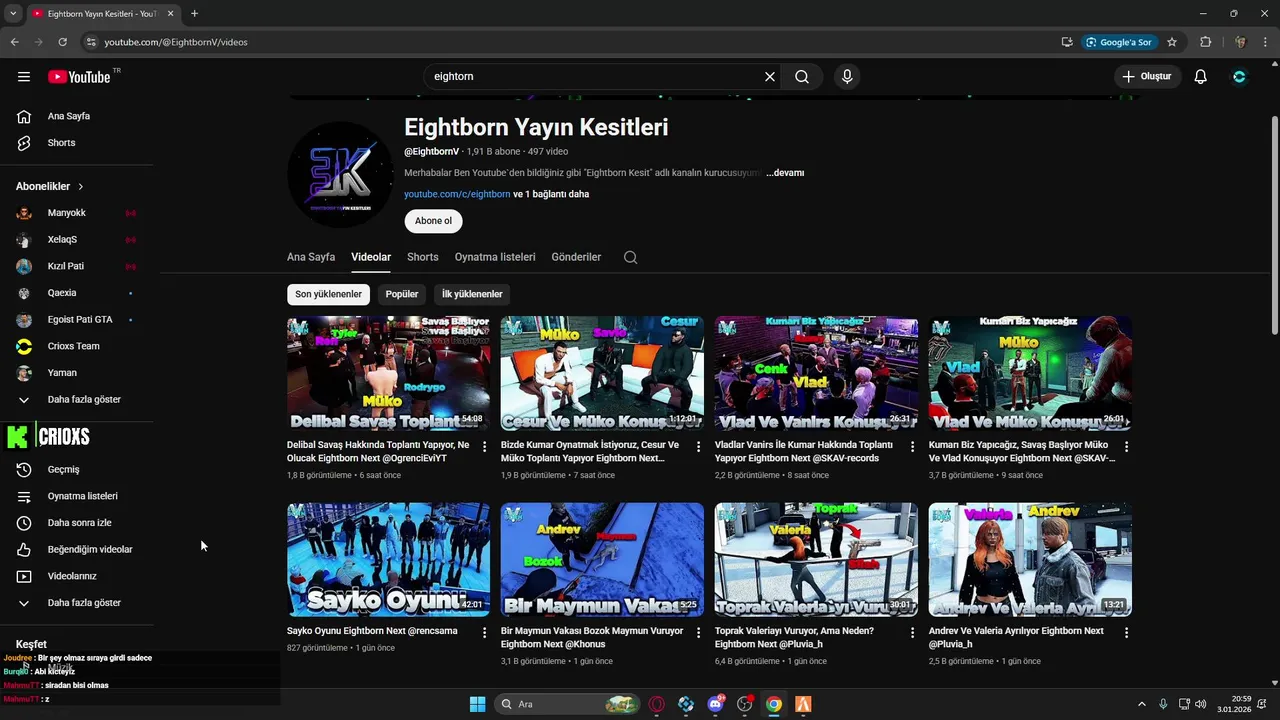Open the notifications bell
The height and width of the screenshot is (720, 1280).
[1201, 77]
